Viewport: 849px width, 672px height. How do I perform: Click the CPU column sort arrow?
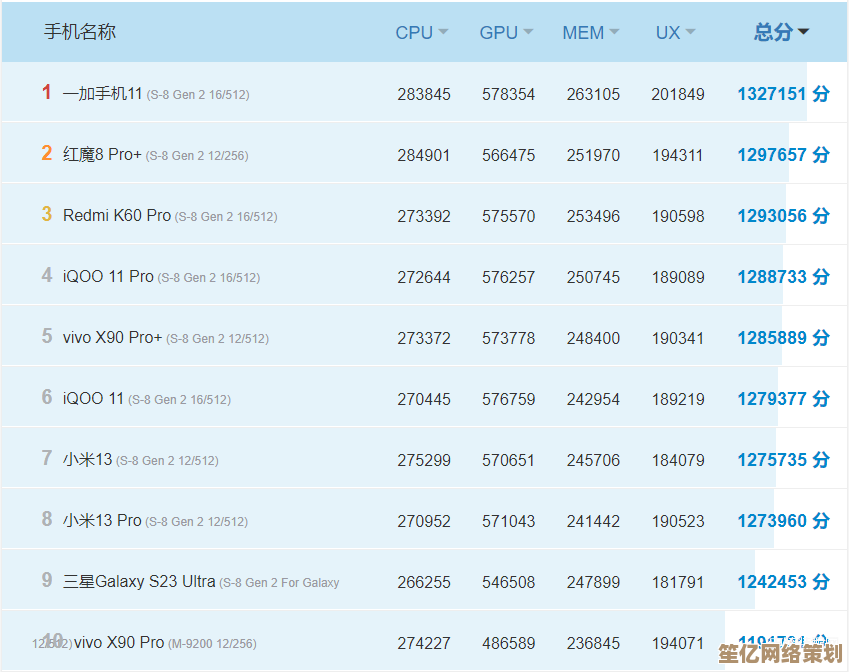443,33
